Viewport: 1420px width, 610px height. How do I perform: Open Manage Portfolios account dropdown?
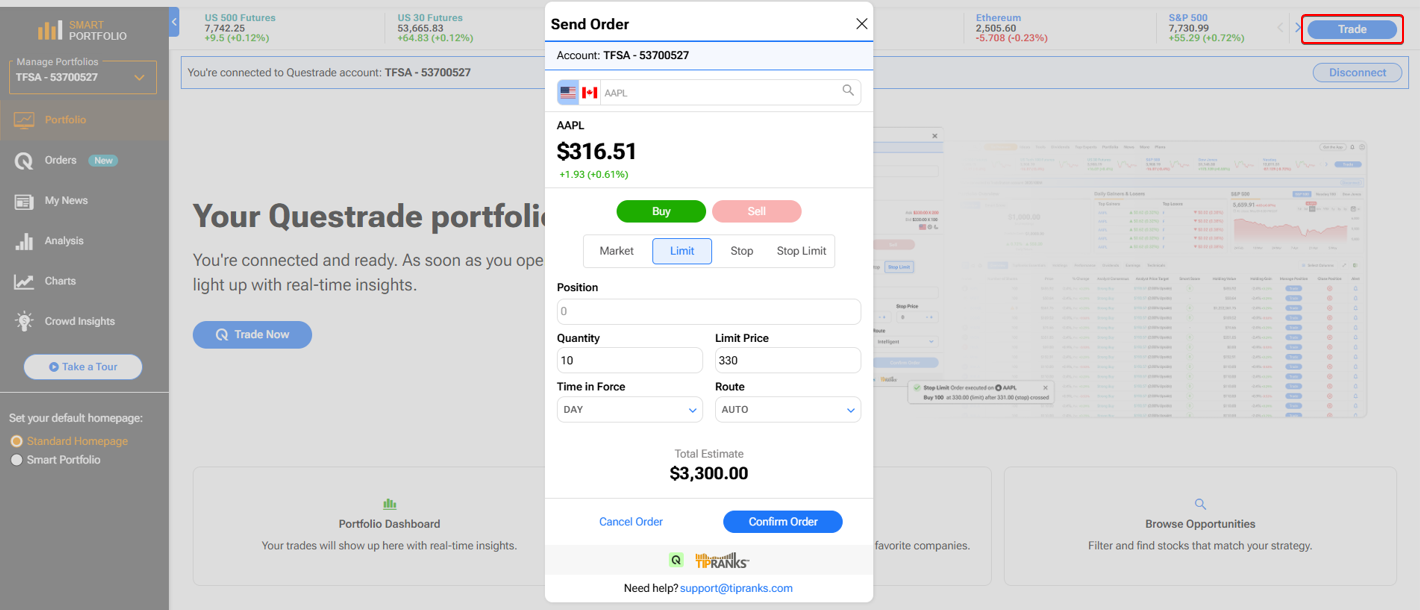[x=83, y=77]
